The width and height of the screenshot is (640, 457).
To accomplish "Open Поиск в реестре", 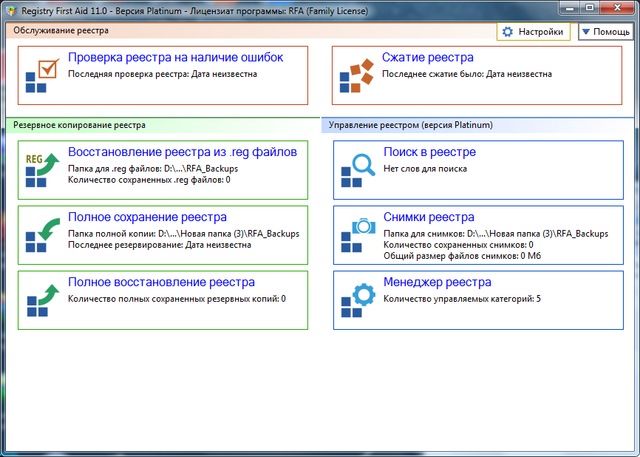I will pos(429,152).
